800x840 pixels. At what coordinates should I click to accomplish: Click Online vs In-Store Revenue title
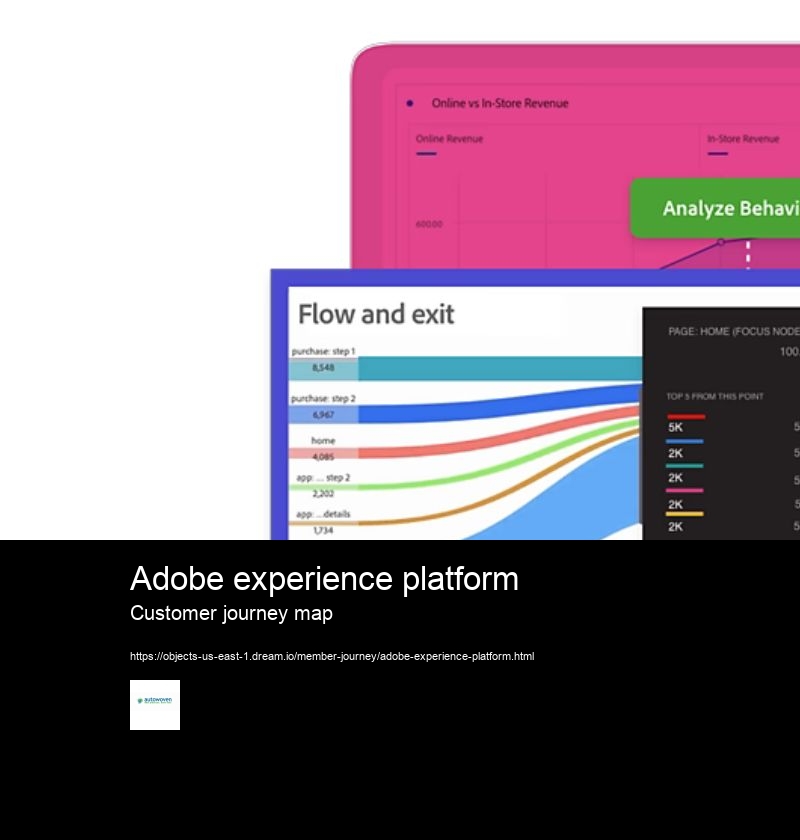[x=500, y=103]
